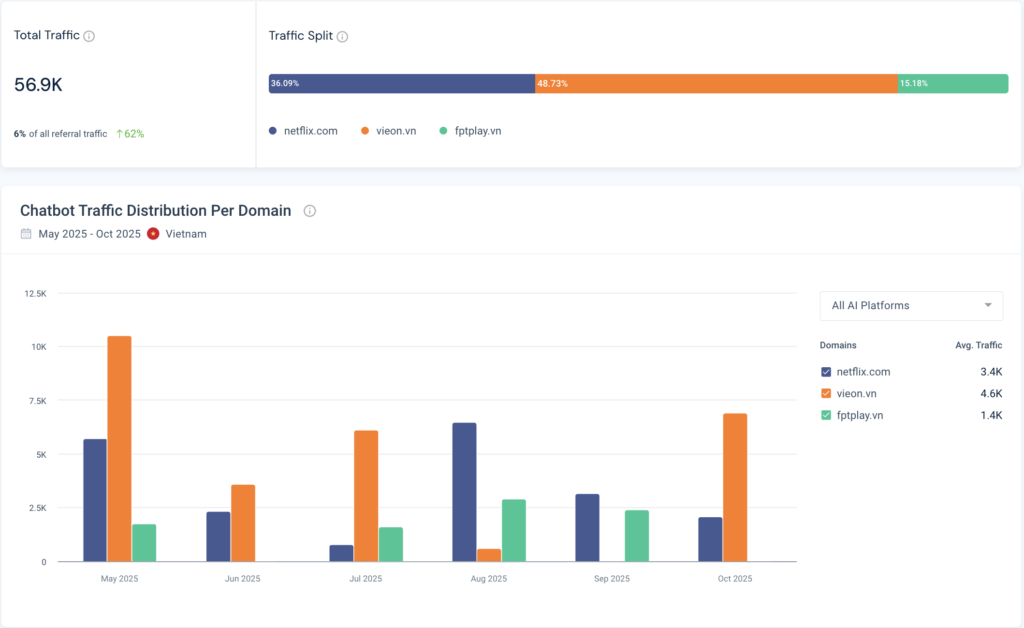Uncheck the fptplay.vn domain checkbox
1024x628 pixels.
coord(826,415)
